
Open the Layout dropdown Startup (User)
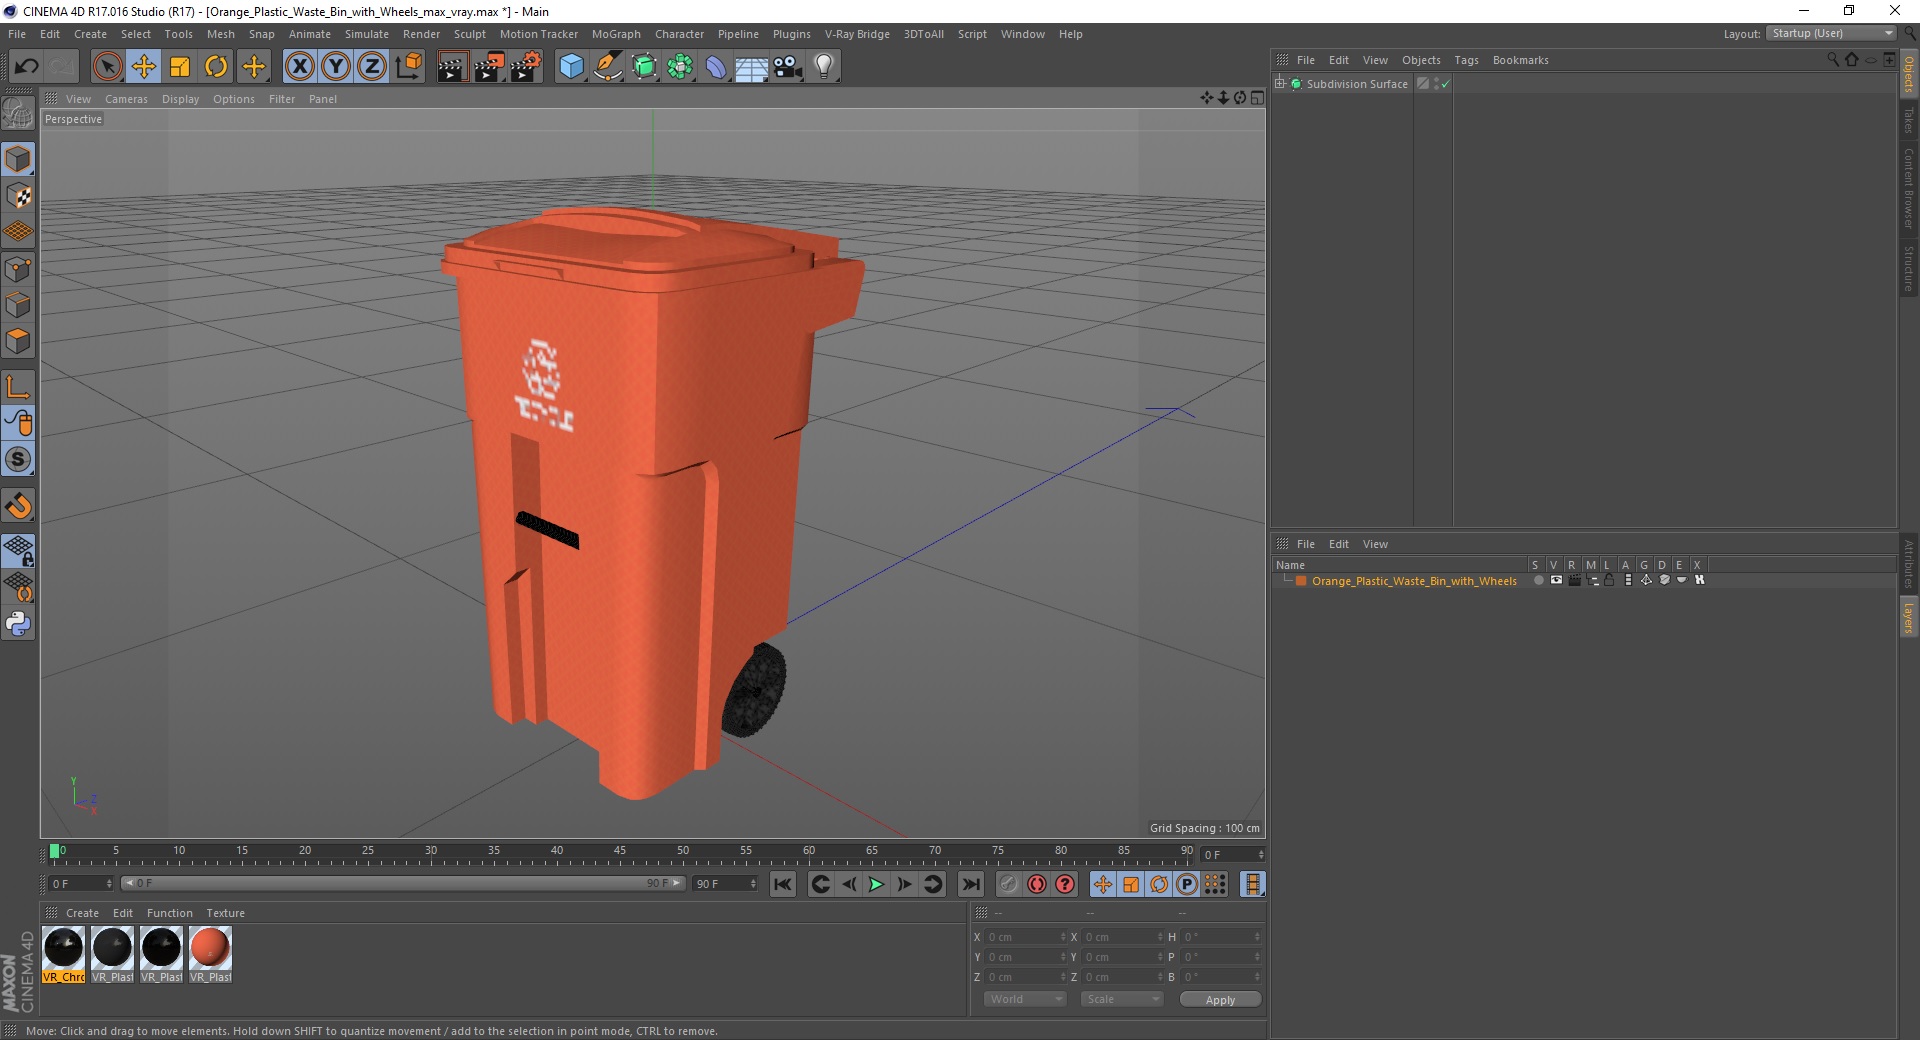click(x=1831, y=33)
